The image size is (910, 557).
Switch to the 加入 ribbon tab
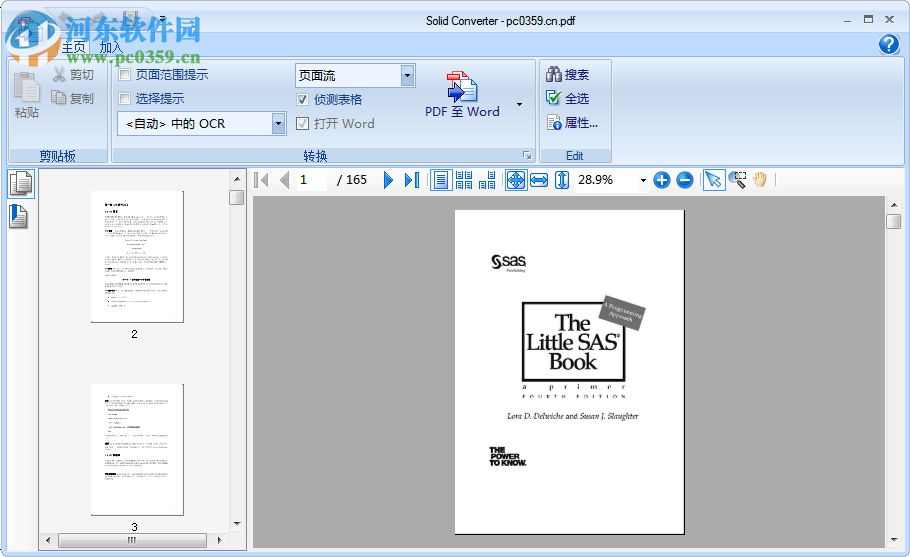(x=111, y=48)
